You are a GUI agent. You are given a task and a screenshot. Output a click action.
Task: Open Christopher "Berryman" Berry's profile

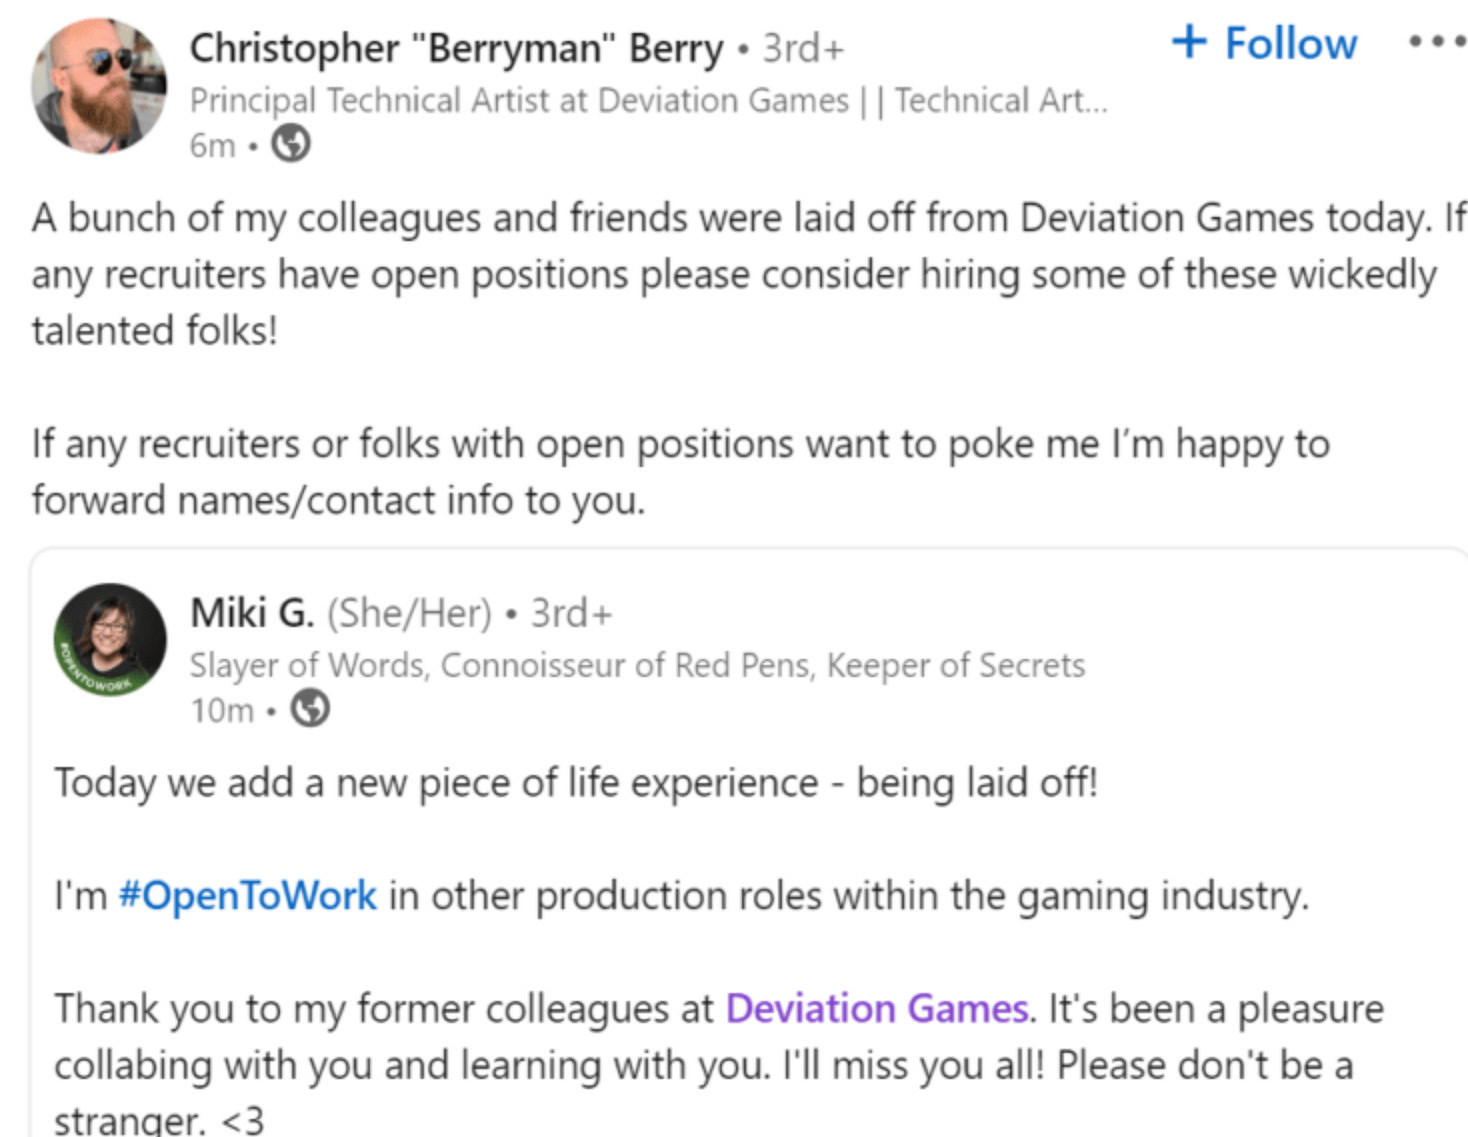[455, 46]
